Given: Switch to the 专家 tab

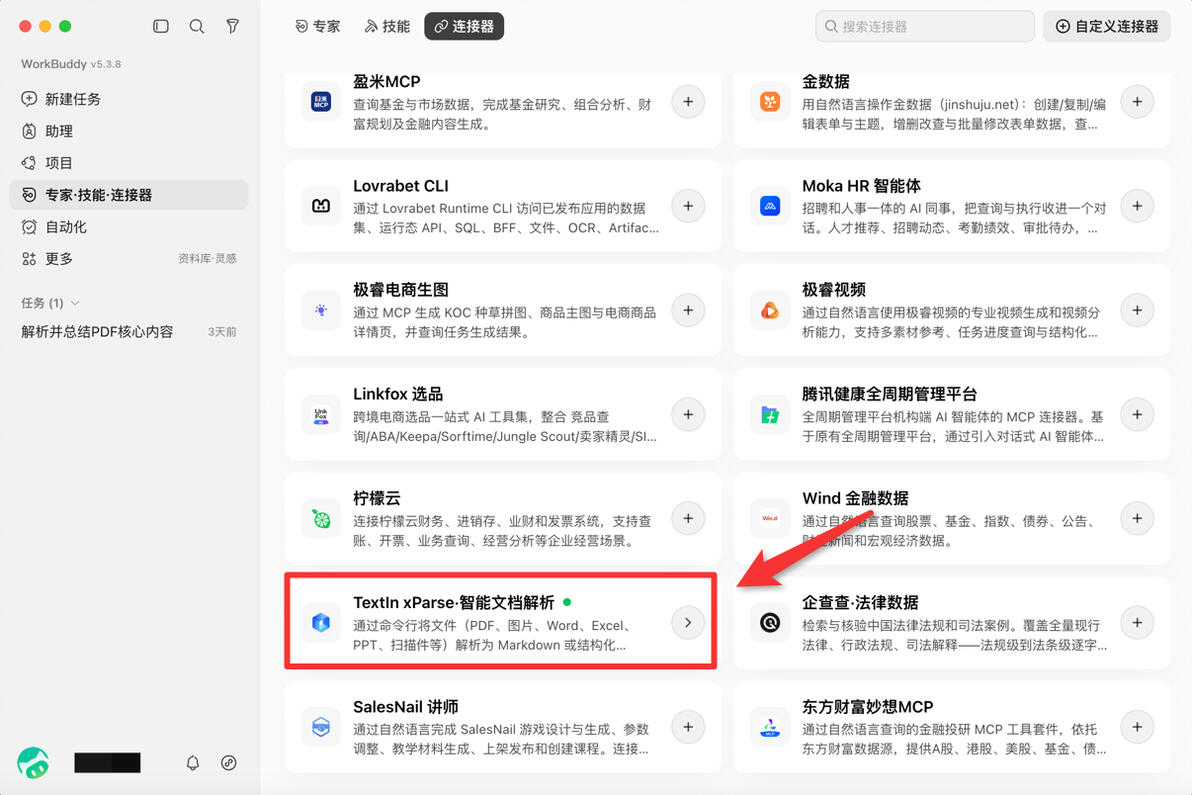Looking at the screenshot, I should (318, 26).
